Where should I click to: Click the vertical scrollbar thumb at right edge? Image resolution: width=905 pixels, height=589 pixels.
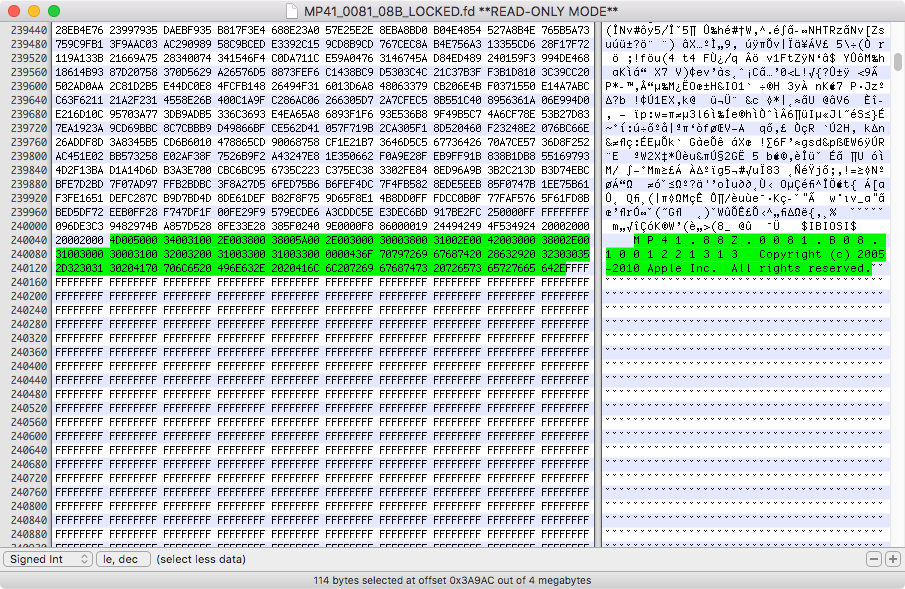click(897, 62)
